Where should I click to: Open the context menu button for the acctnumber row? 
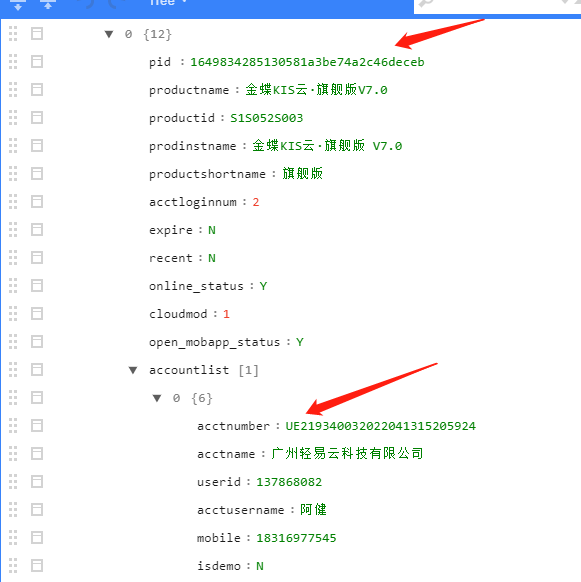(x=37, y=425)
